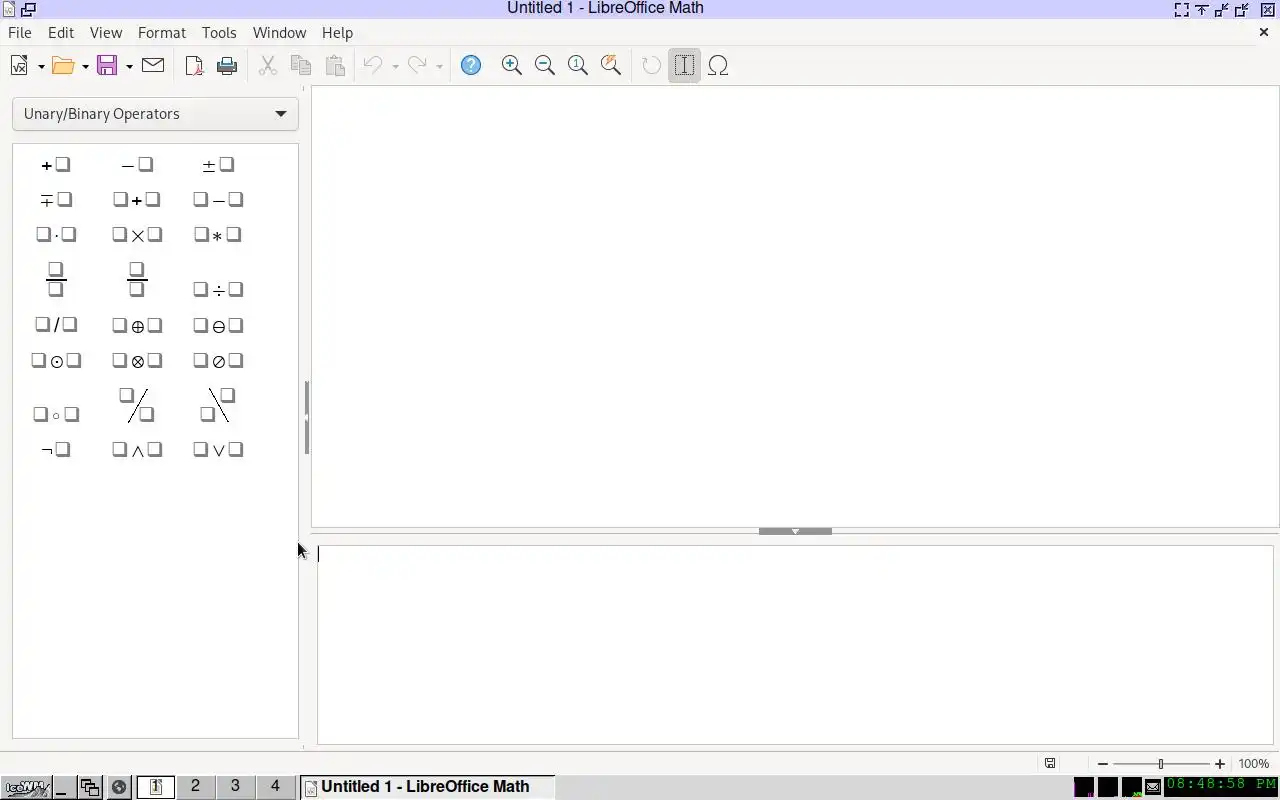
Task: Insert the circled minus operator
Action: click(218, 326)
